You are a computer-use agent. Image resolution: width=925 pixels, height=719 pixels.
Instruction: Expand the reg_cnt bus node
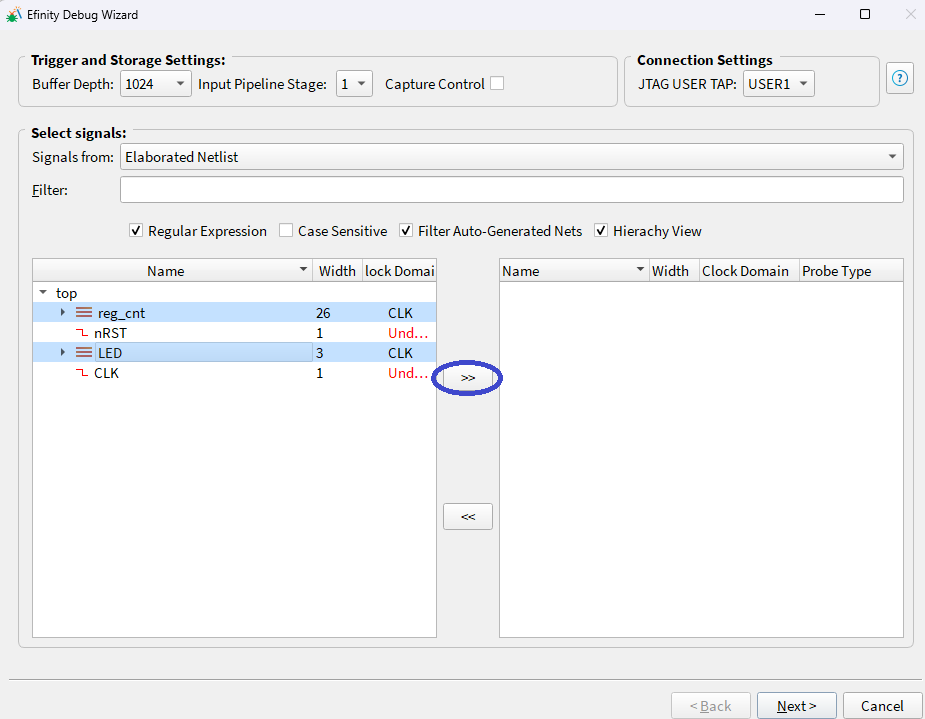point(63,313)
